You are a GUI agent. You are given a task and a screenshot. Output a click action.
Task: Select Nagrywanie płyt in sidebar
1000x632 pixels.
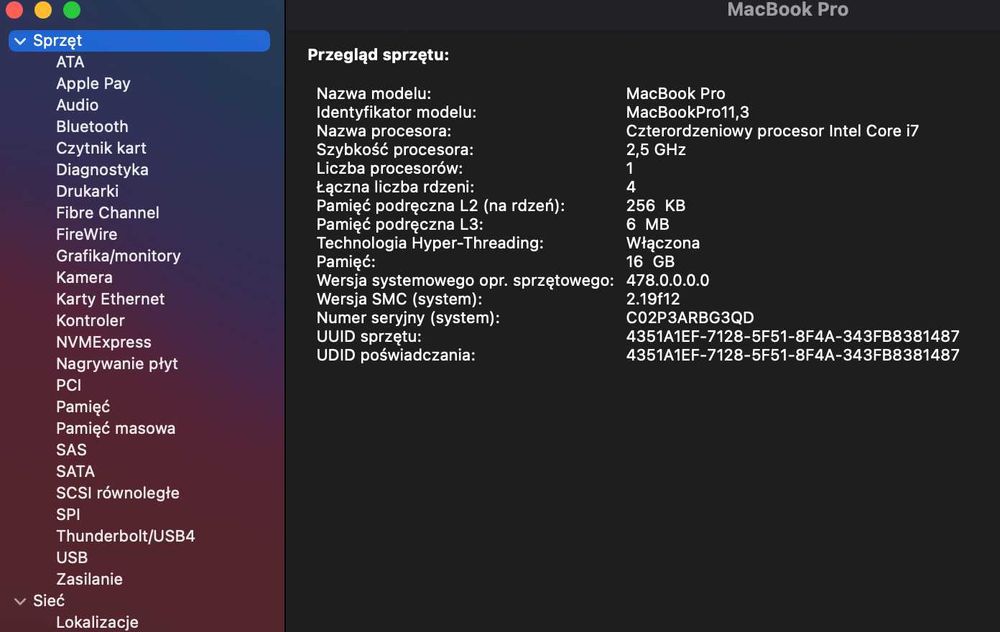click(117, 364)
